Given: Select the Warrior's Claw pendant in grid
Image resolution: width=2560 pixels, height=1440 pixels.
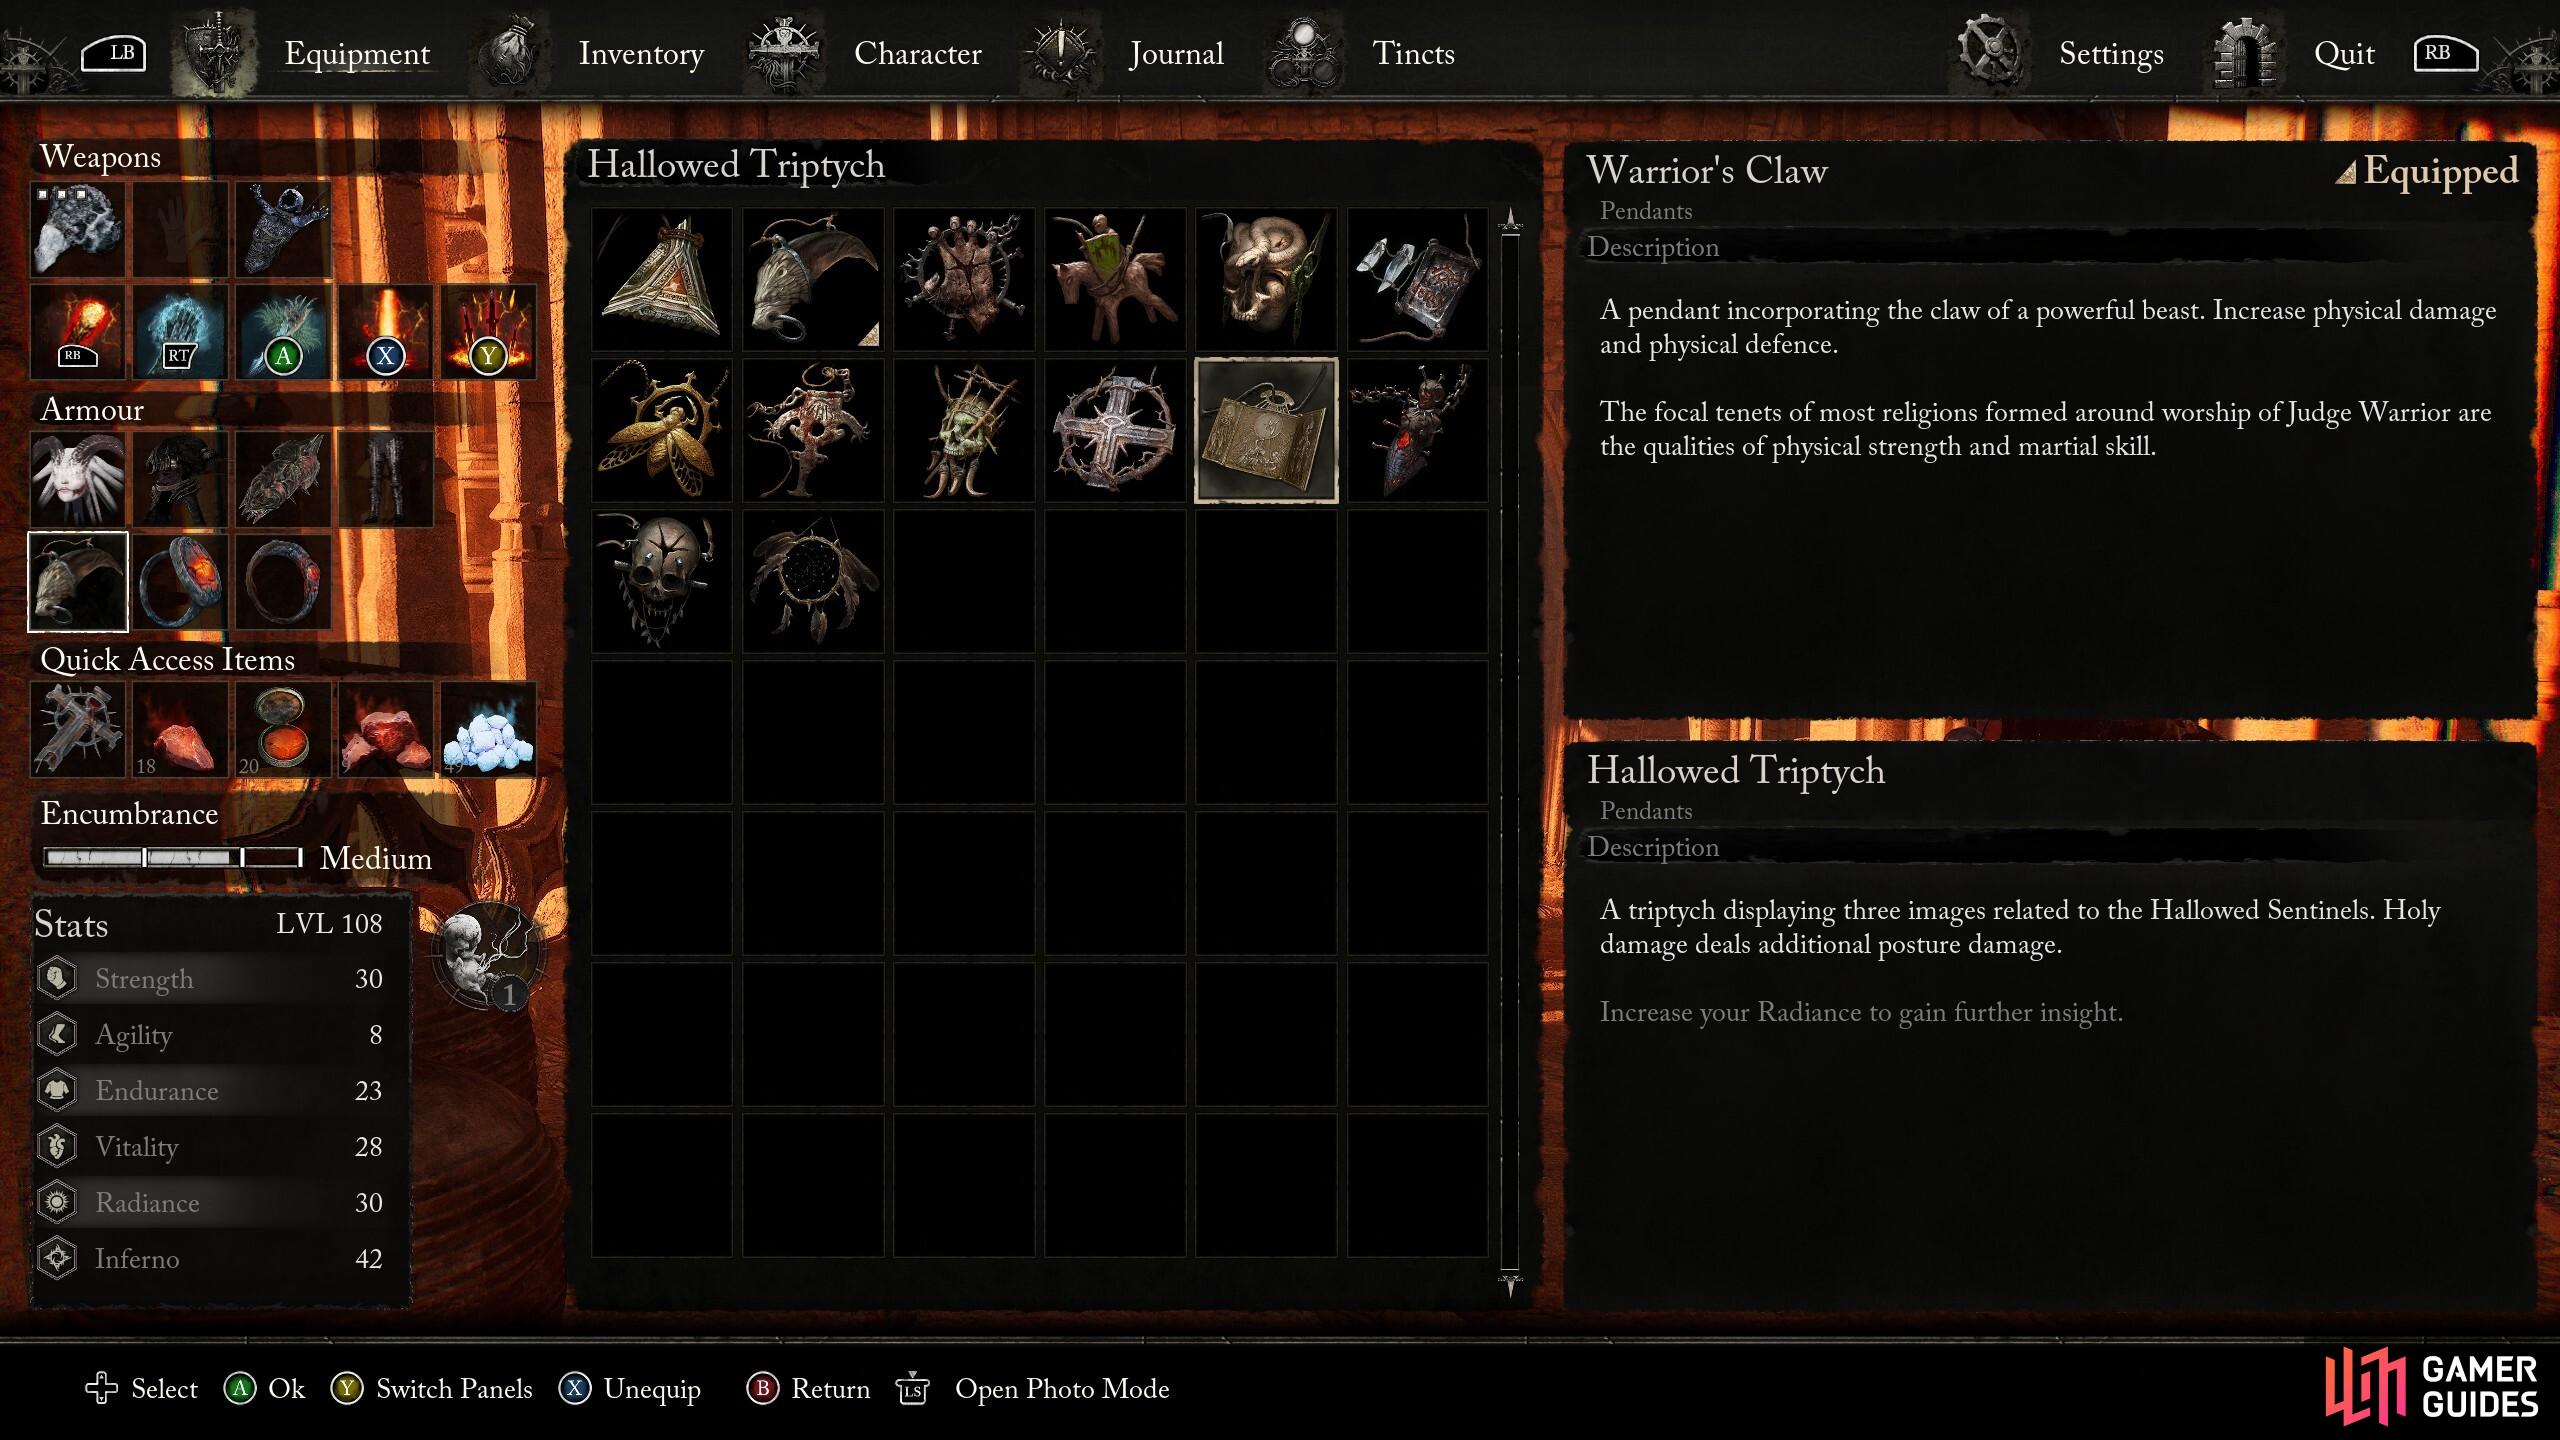Looking at the screenshot, I should tap(813, 279).
